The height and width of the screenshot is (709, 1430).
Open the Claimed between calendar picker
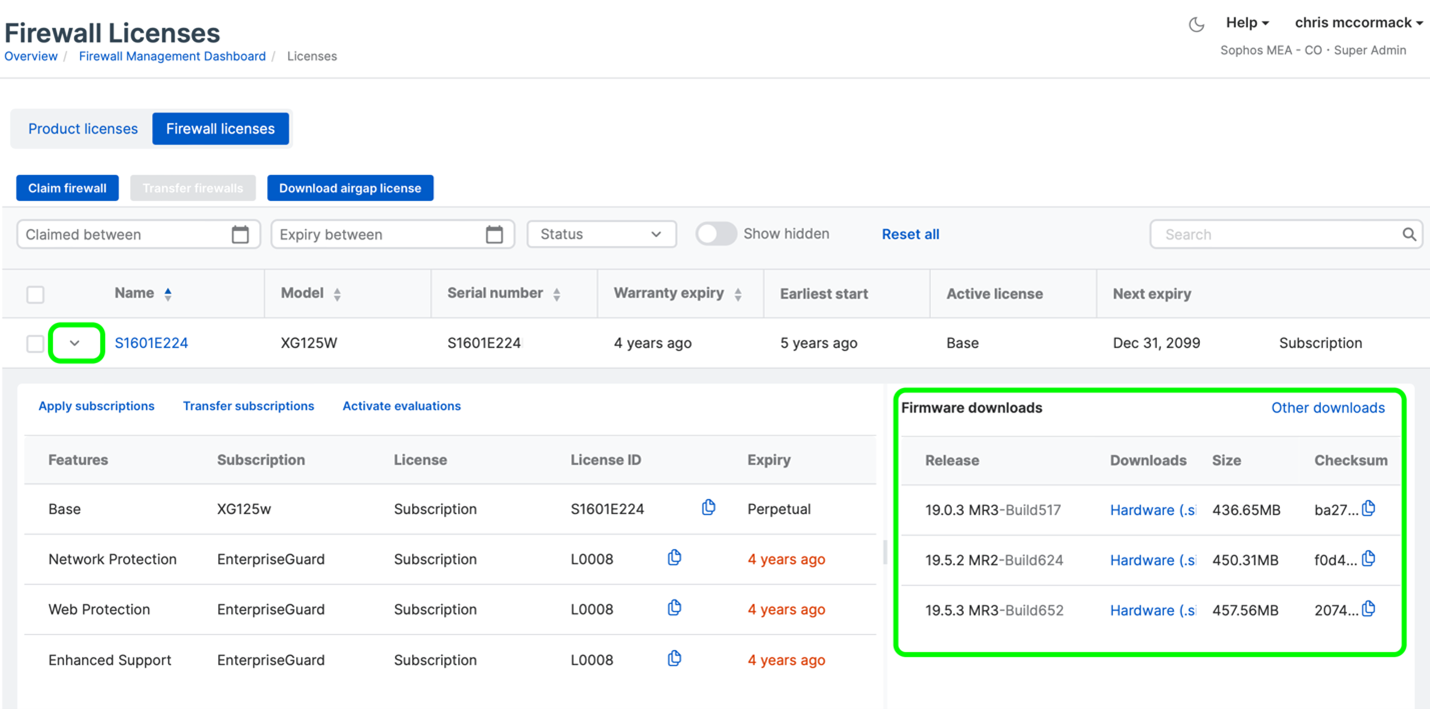(x=240, y=233)
